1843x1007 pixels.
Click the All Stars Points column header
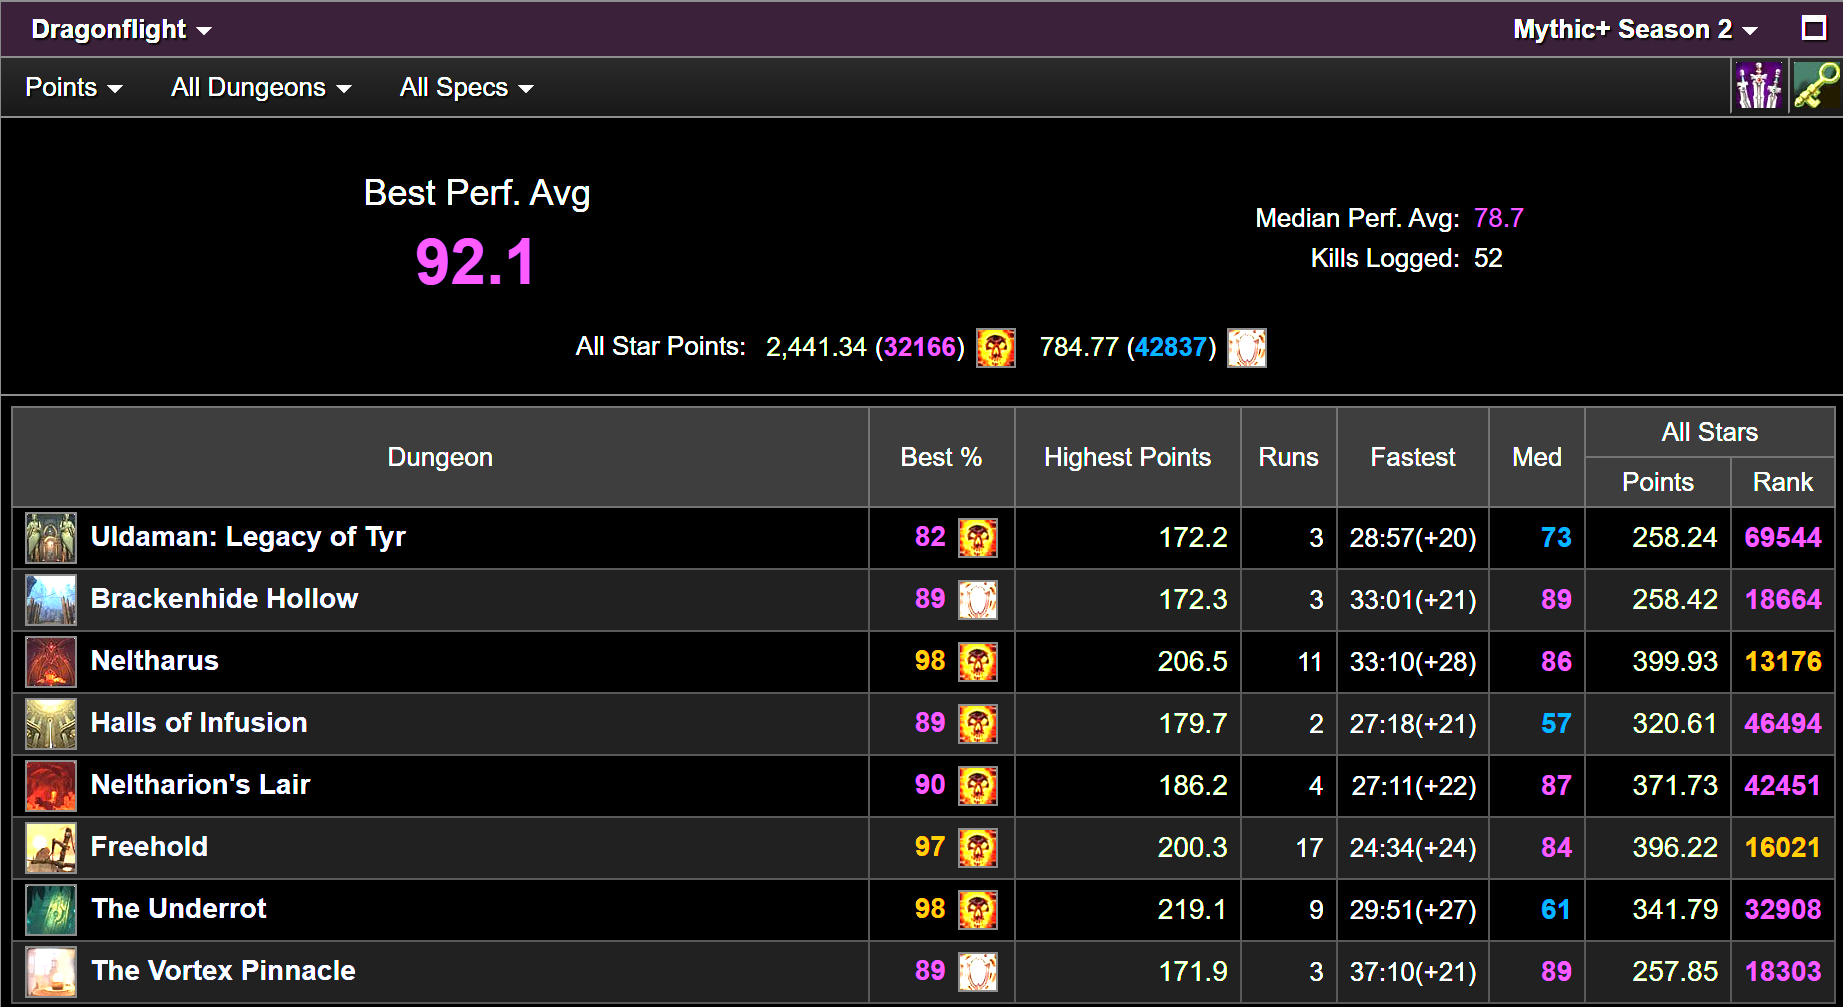pyautogui.click(x=1657, y=482)
